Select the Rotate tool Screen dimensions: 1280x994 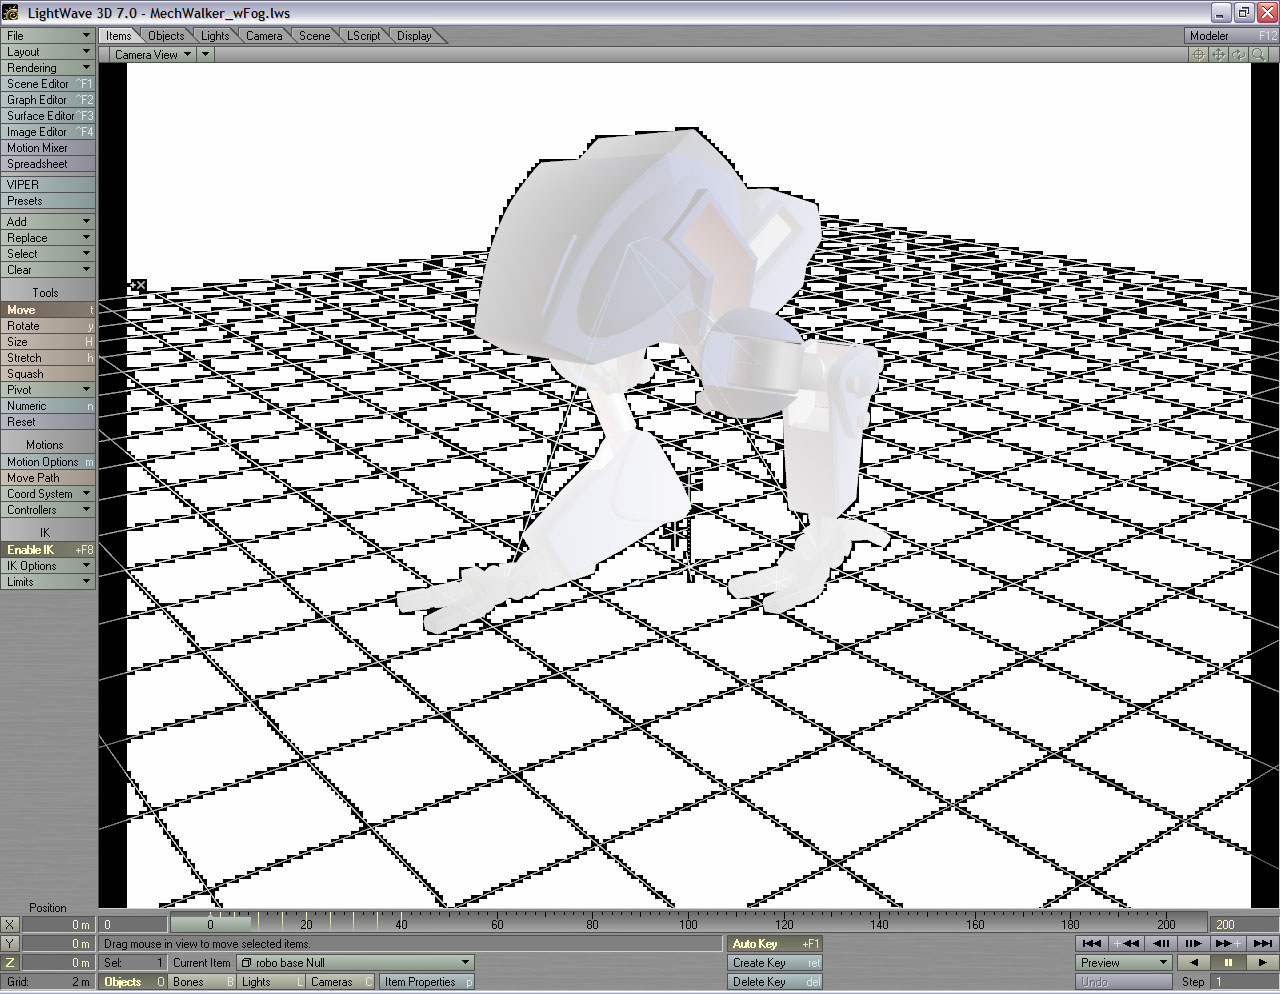pos(48,326)
